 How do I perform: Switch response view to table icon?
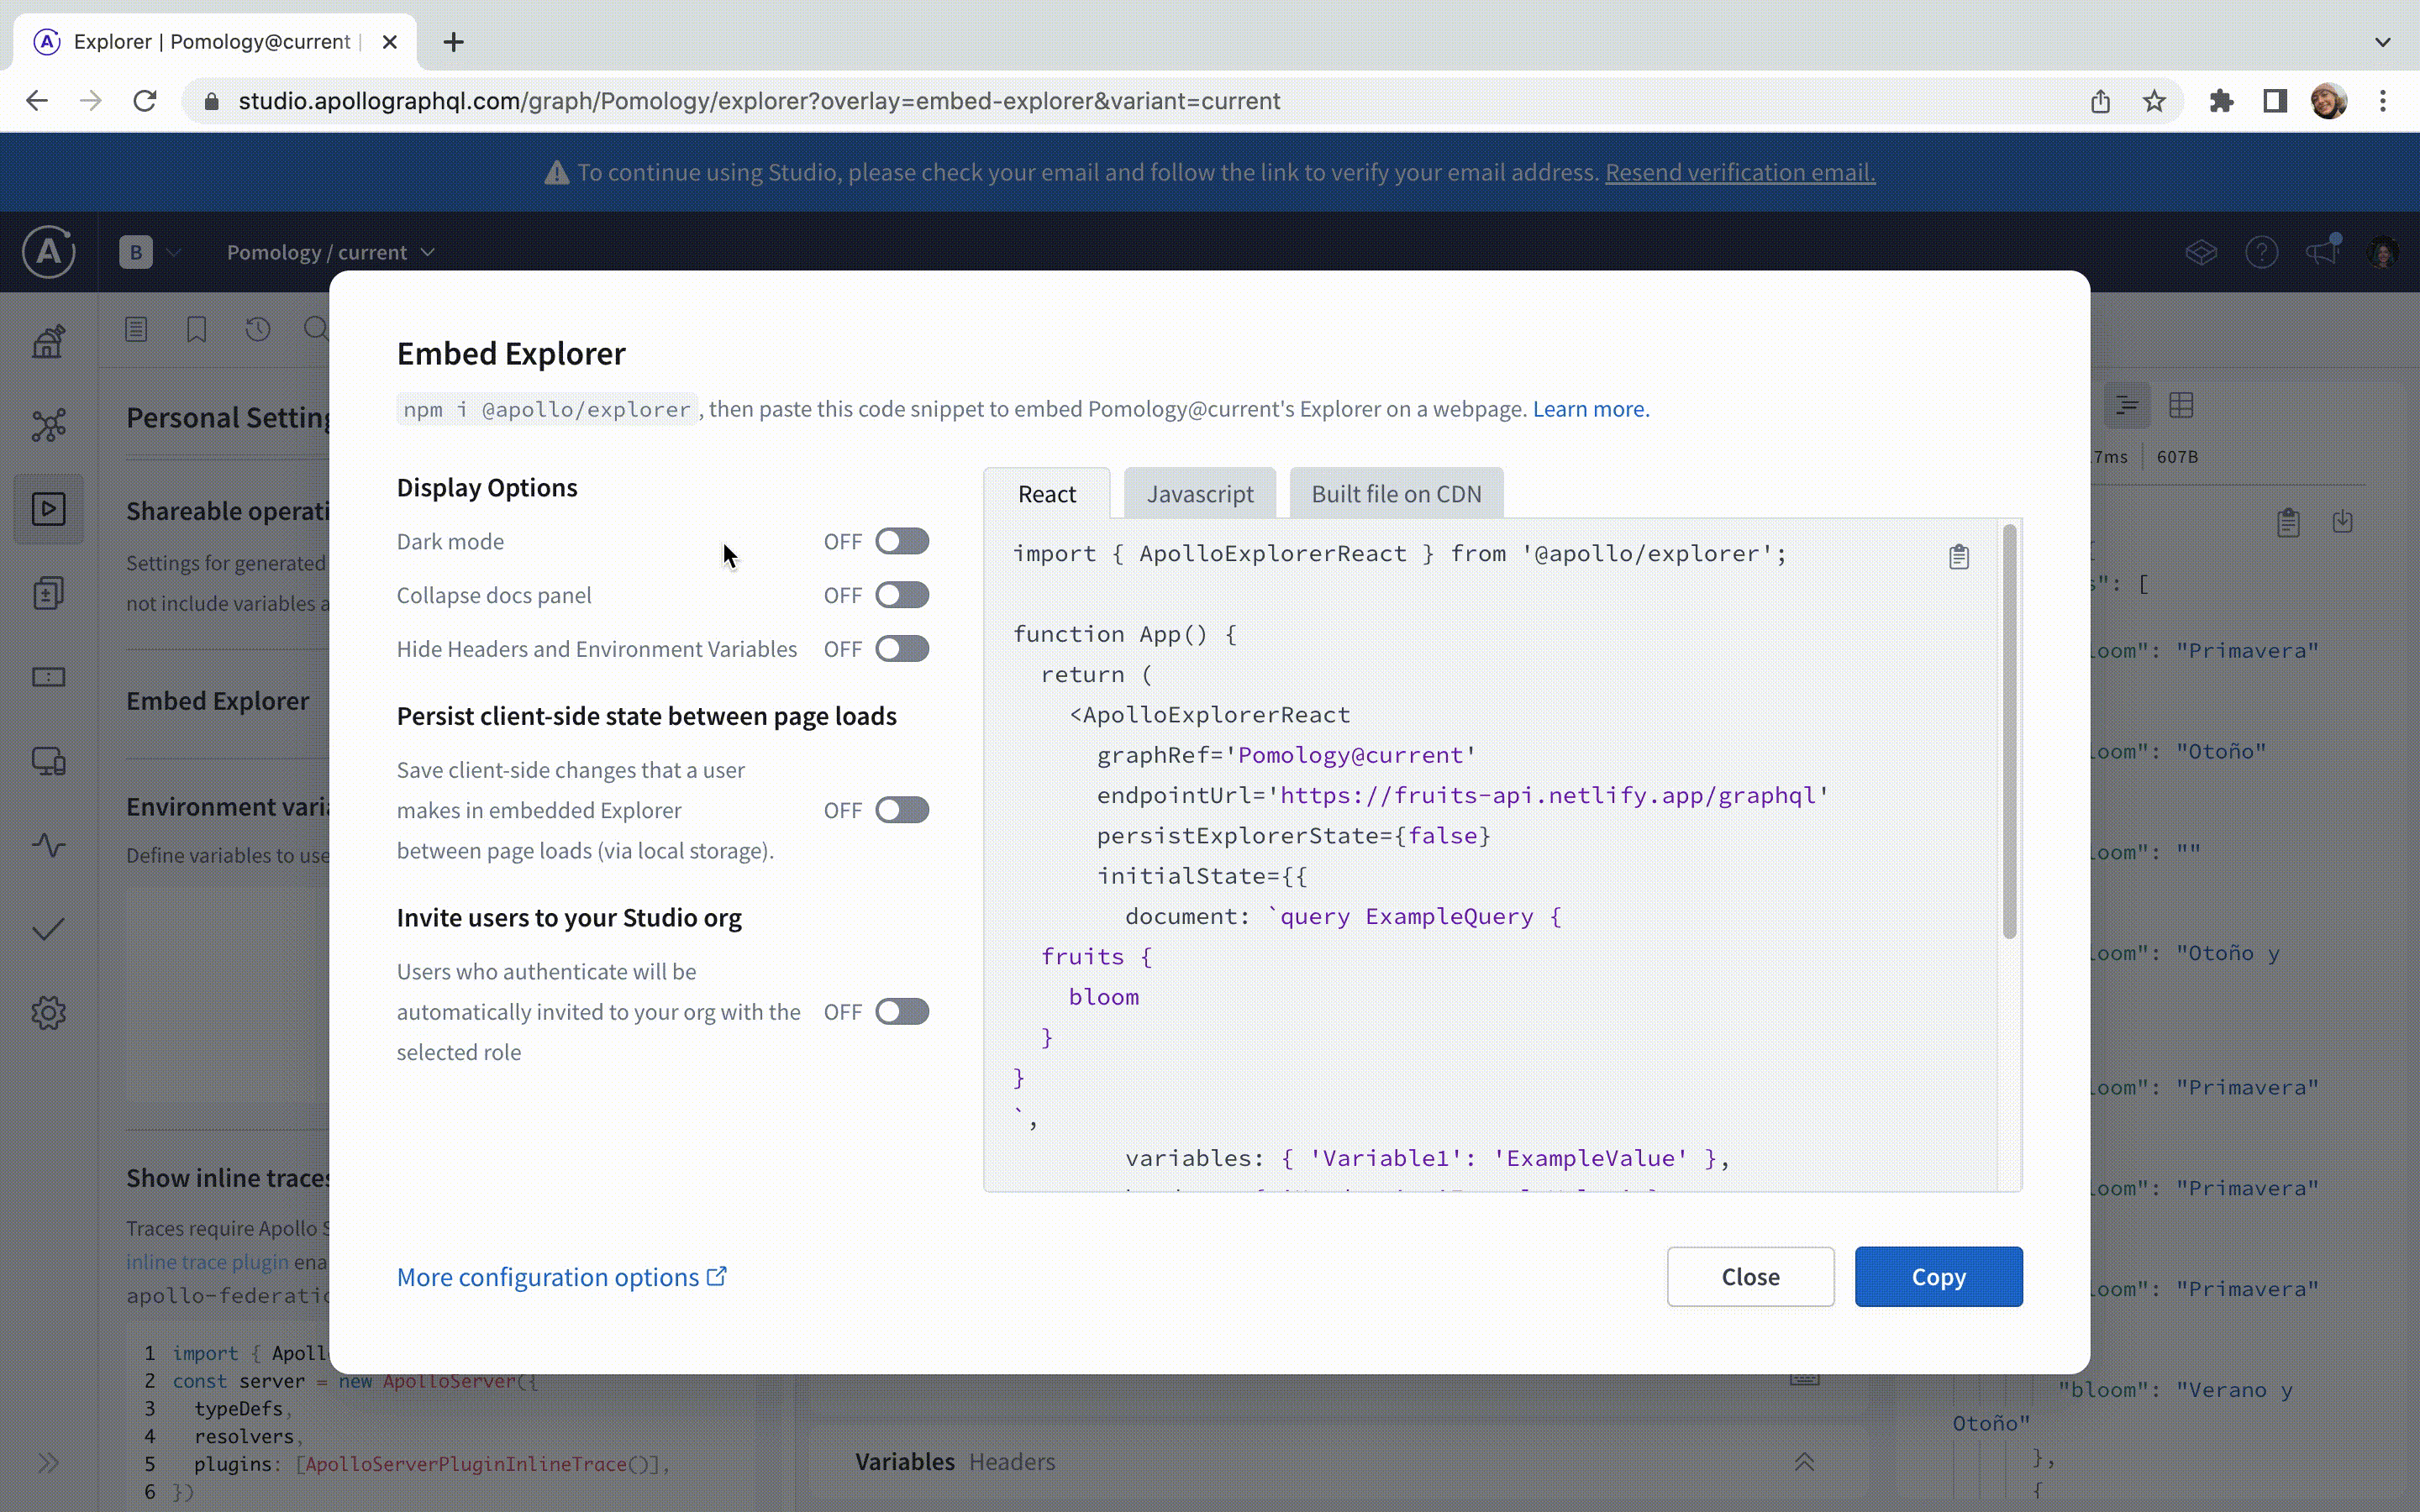(x=2181, y=405)
